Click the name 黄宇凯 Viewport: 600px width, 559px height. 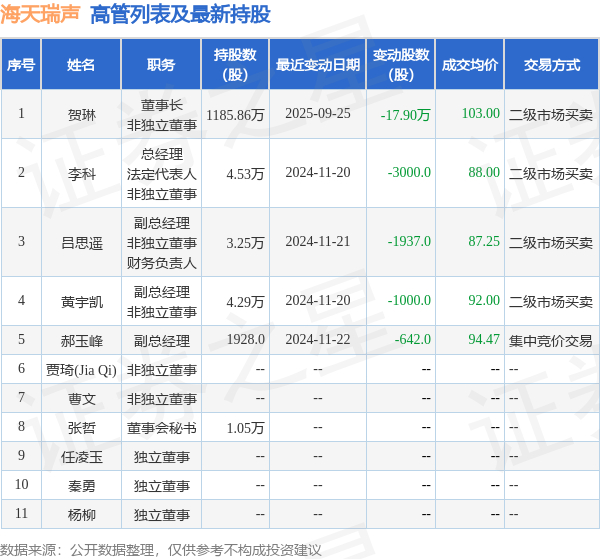coord(82,302)
